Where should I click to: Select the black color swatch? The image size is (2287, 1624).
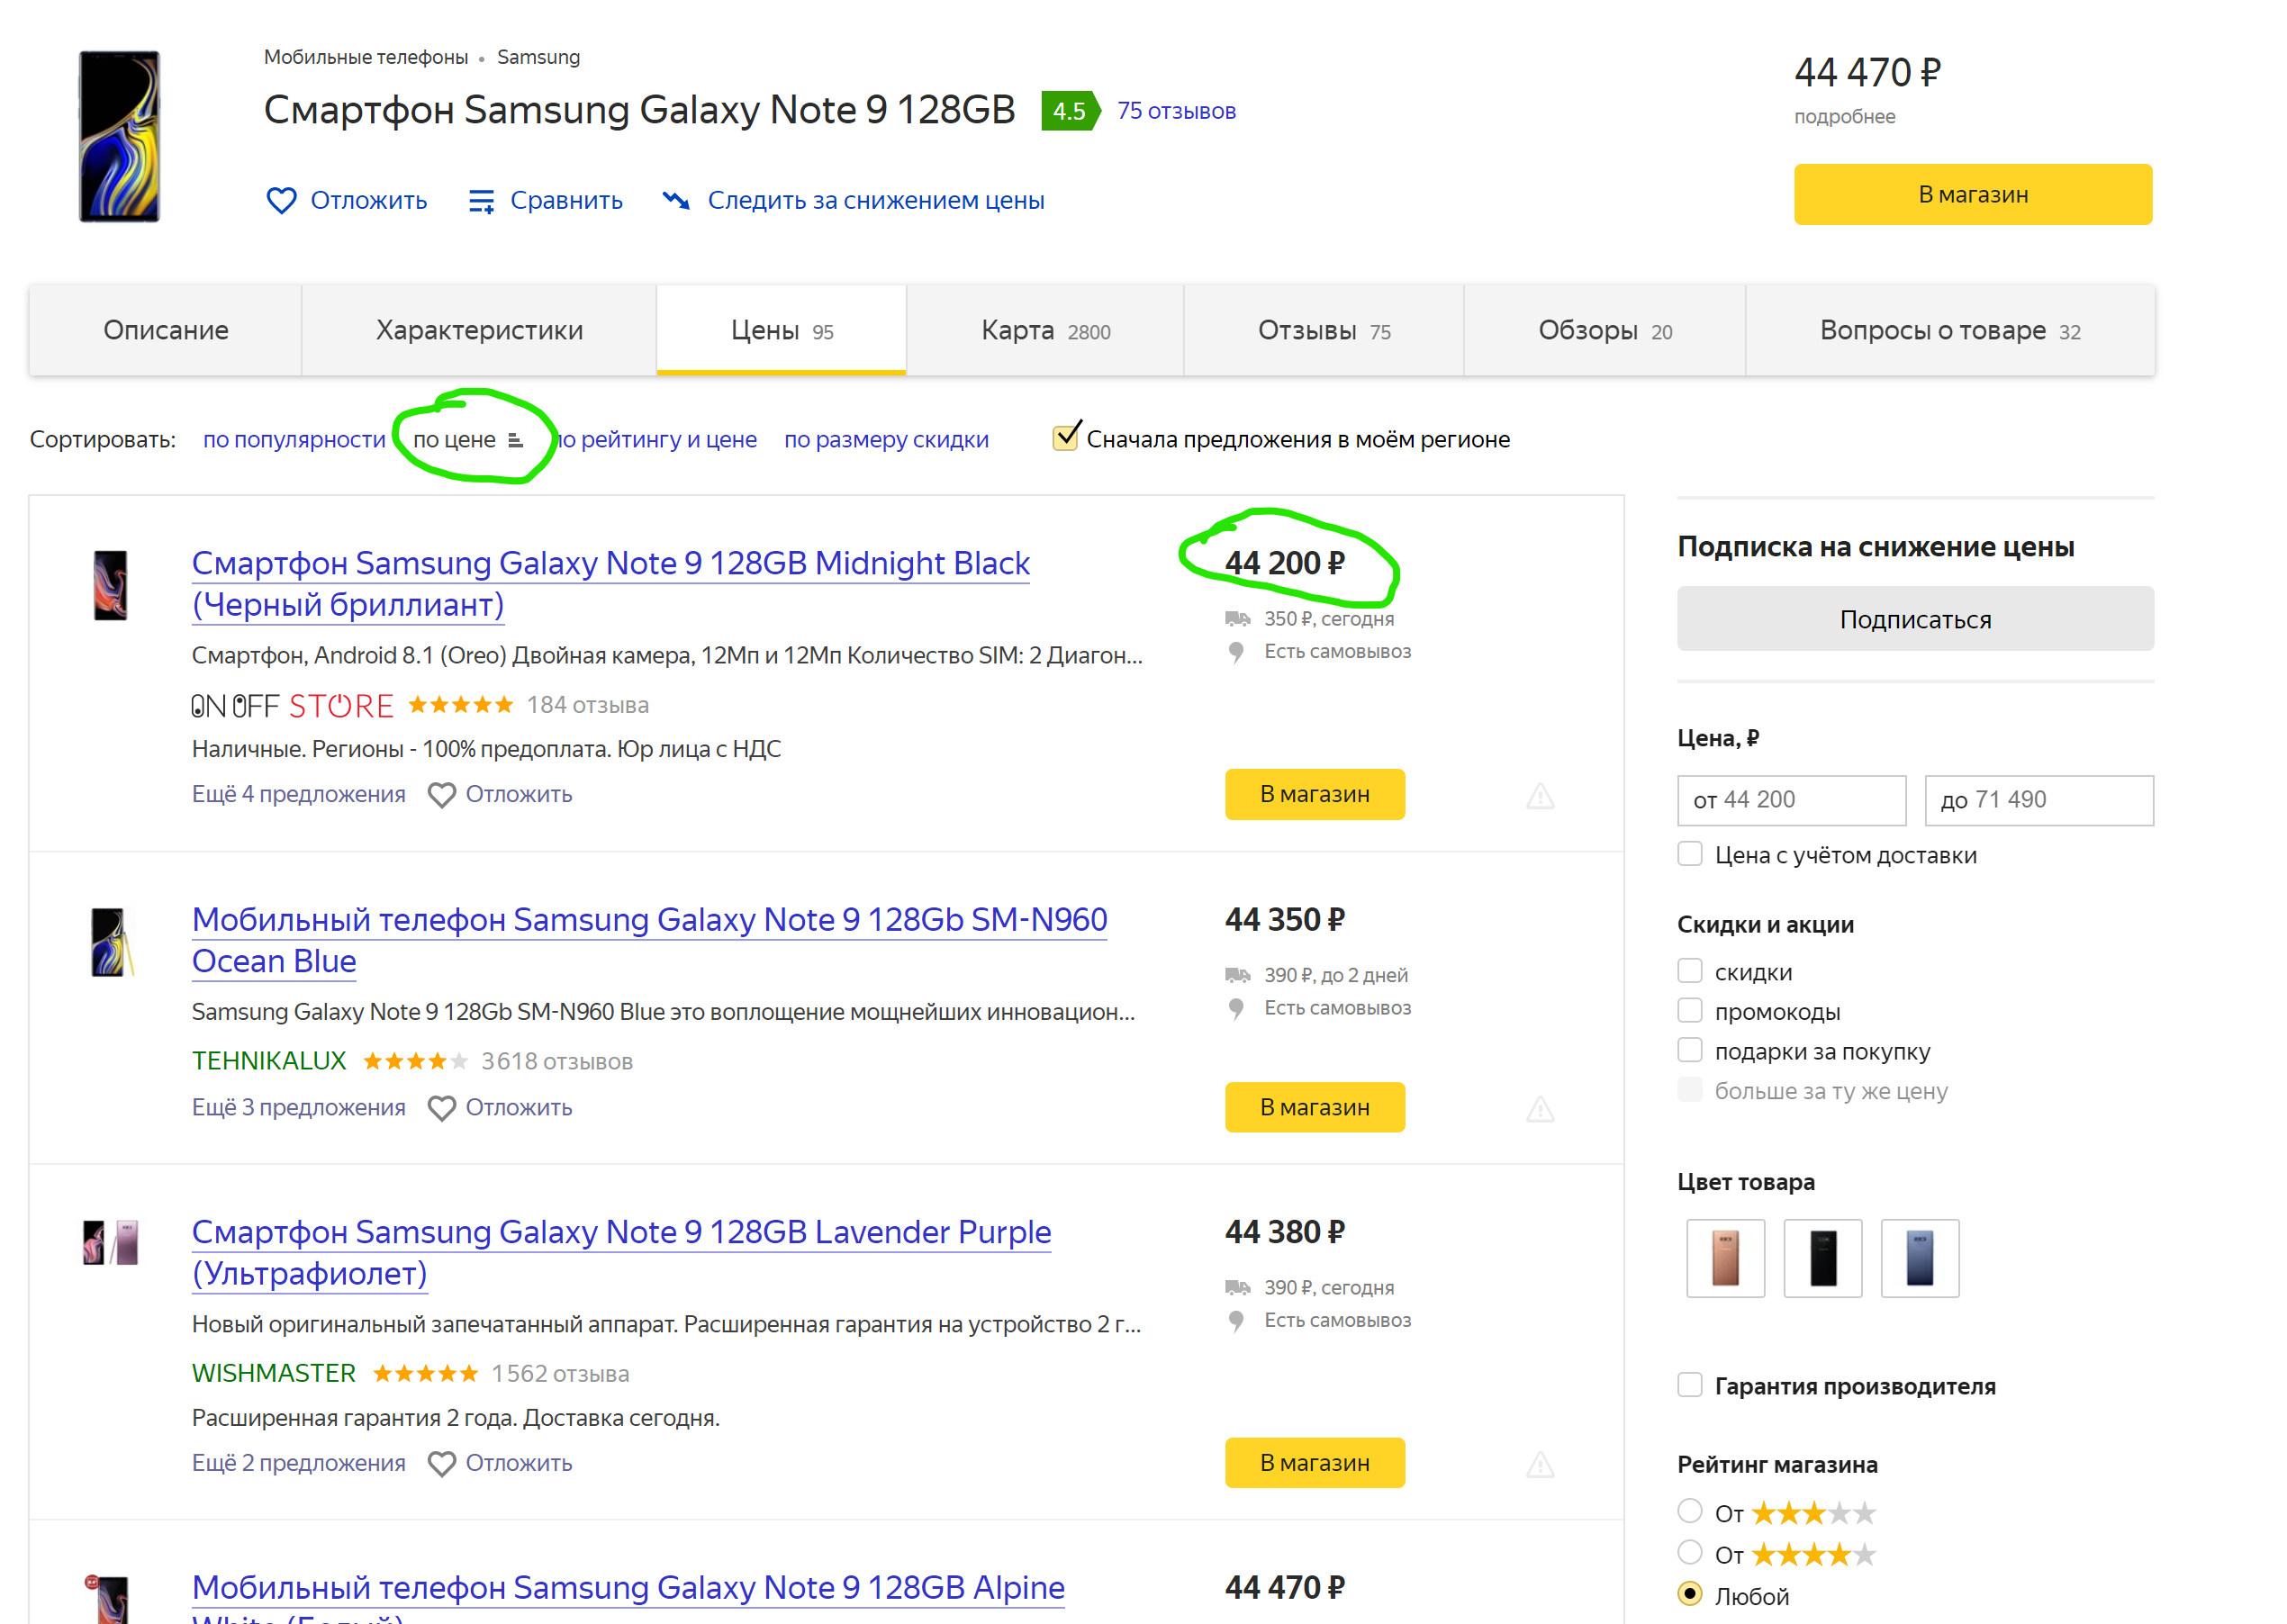(1822, 1259)
